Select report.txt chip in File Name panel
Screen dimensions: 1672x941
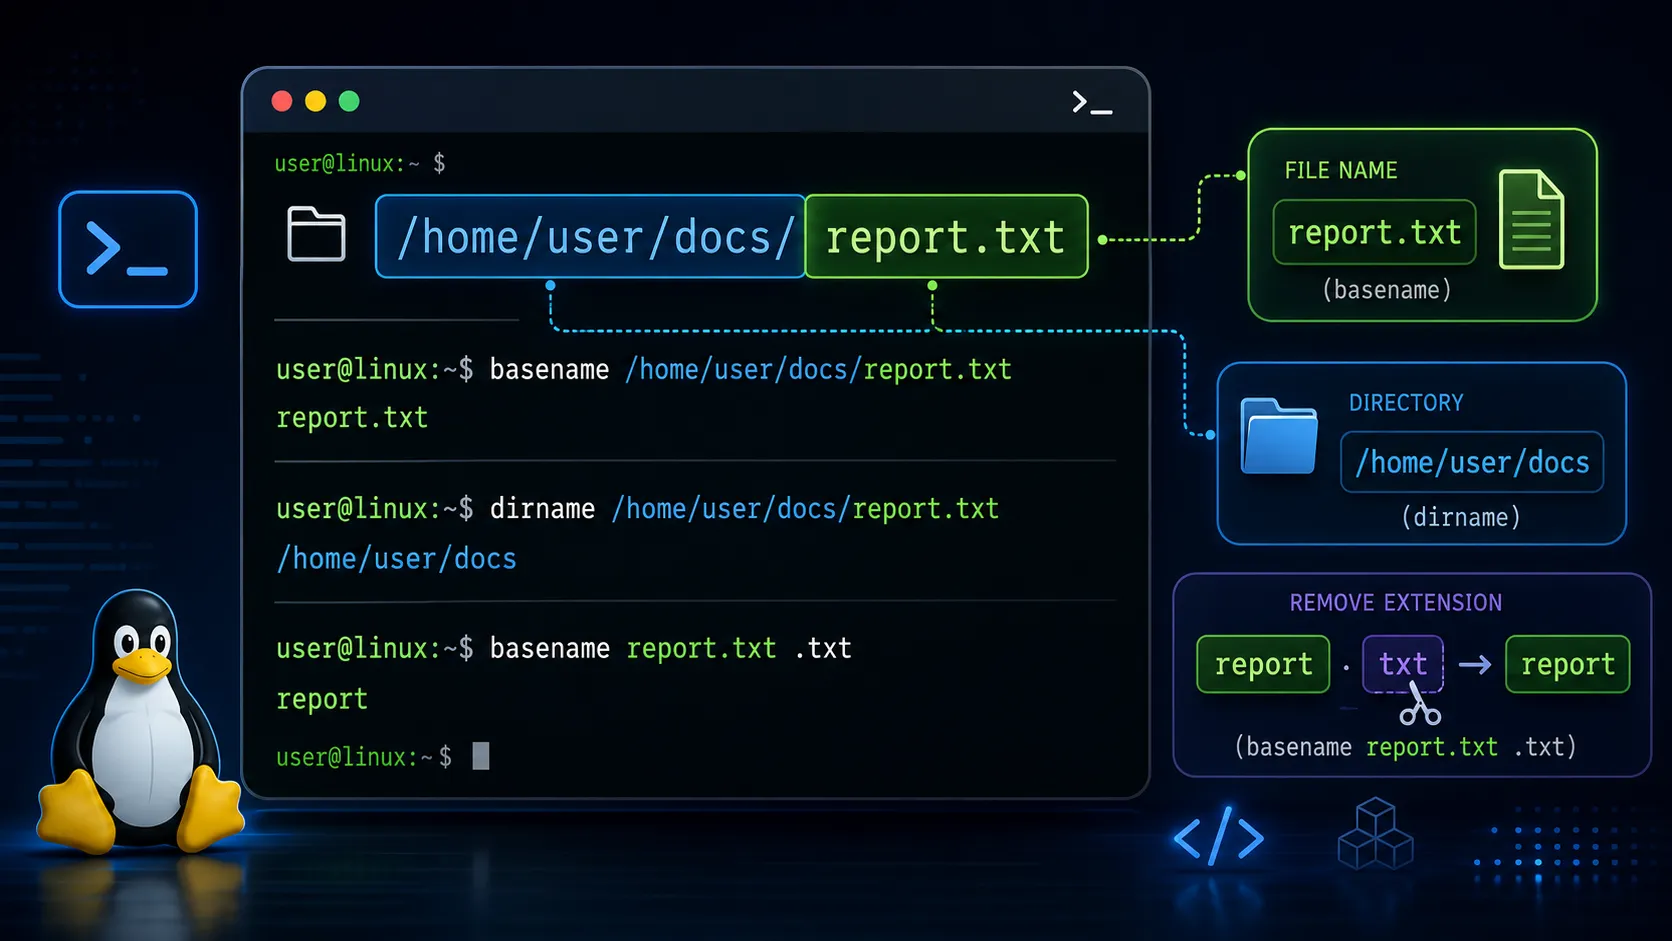[x=1374, y=232]
